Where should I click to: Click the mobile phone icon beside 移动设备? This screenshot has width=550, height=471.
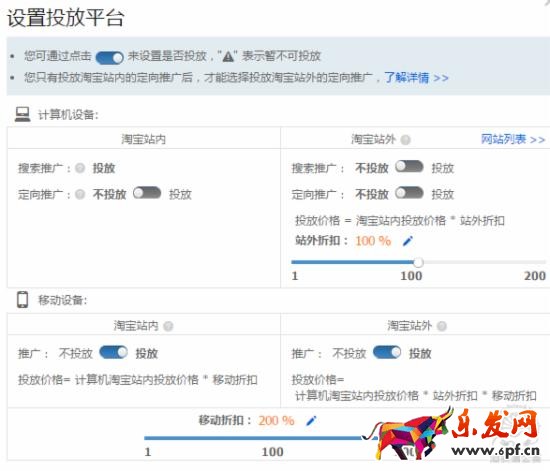tap(22, 300)
